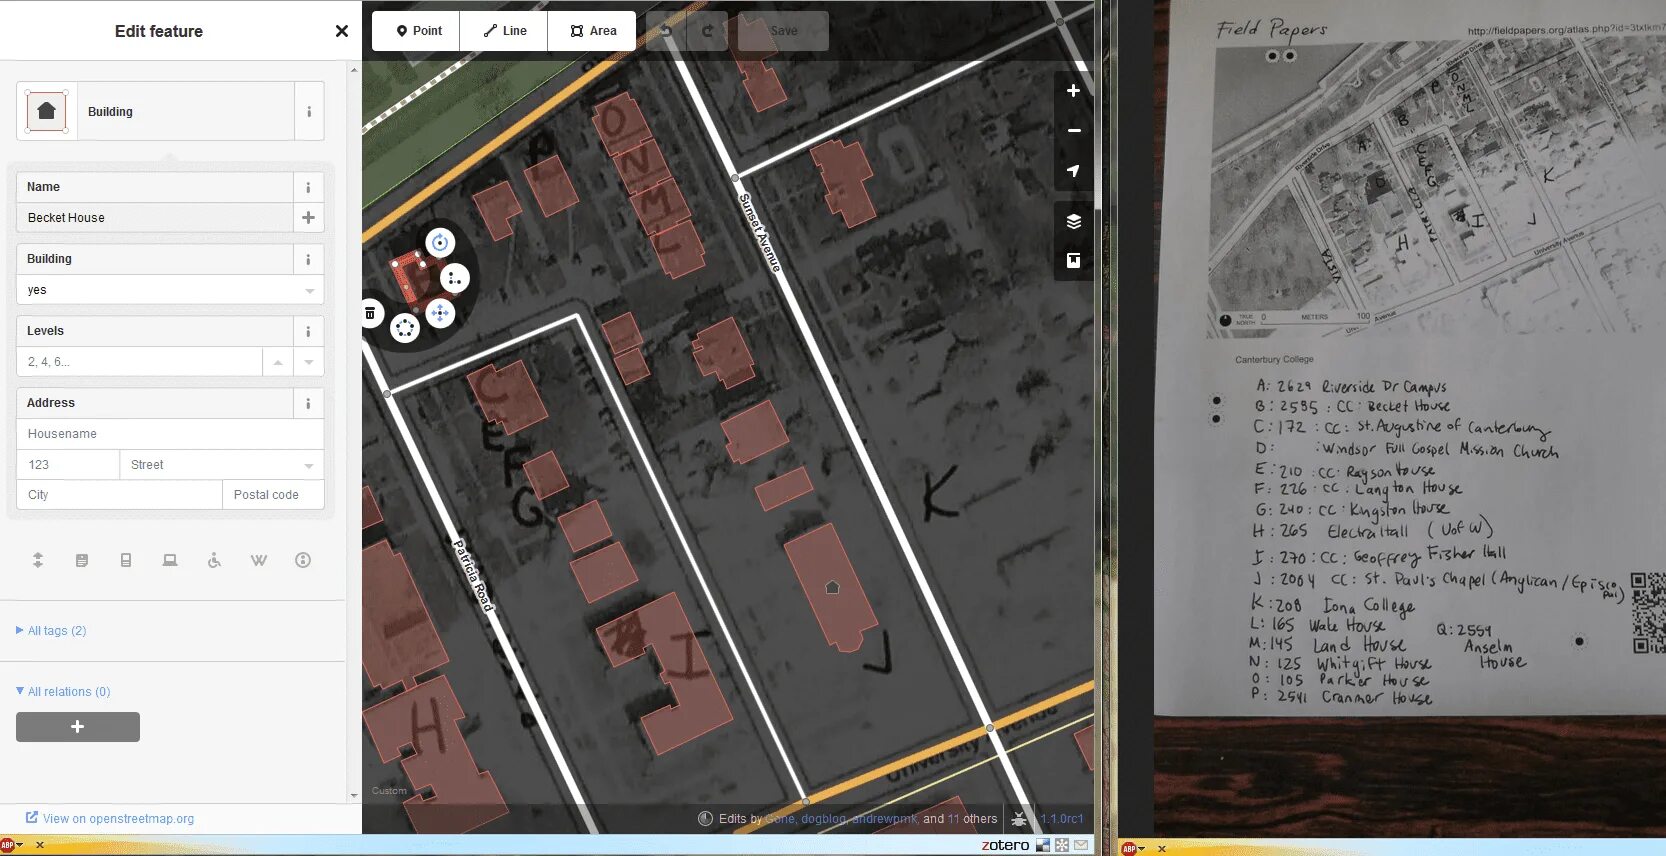
Task: Open the Building value dropdown
Action: 309,290
